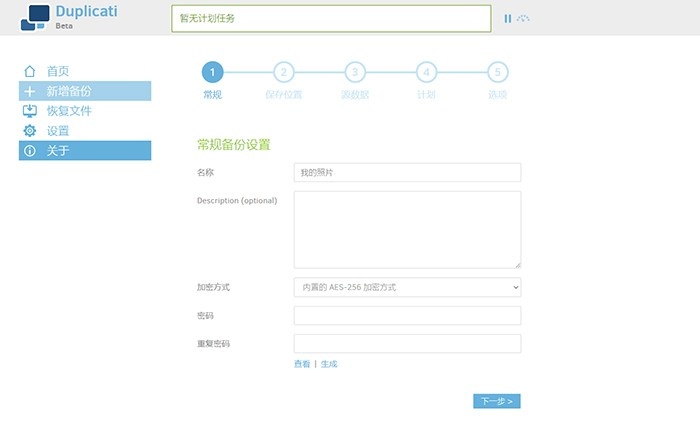
Task: Click the 下一步 > next button
Action: pos(497,401)
